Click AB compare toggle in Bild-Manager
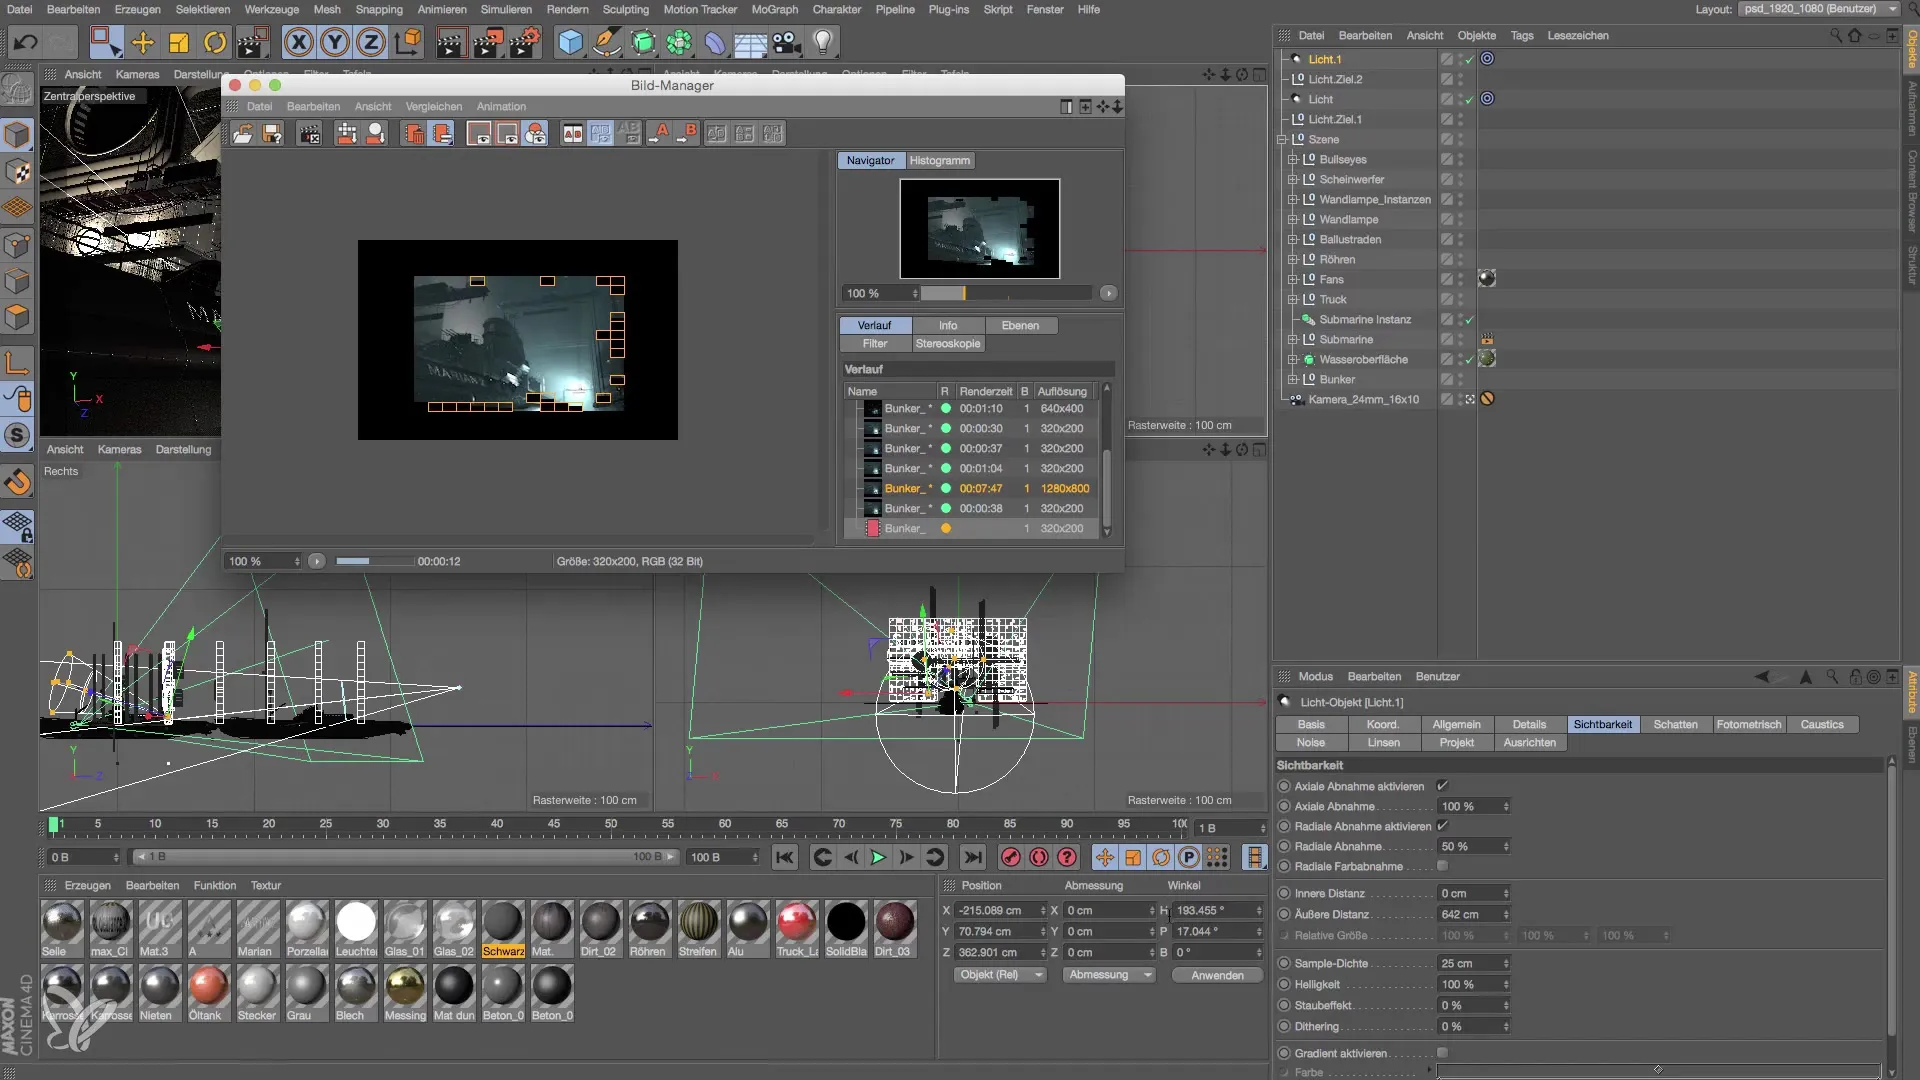This screenshot has height=1080, width=1920. 573,133
